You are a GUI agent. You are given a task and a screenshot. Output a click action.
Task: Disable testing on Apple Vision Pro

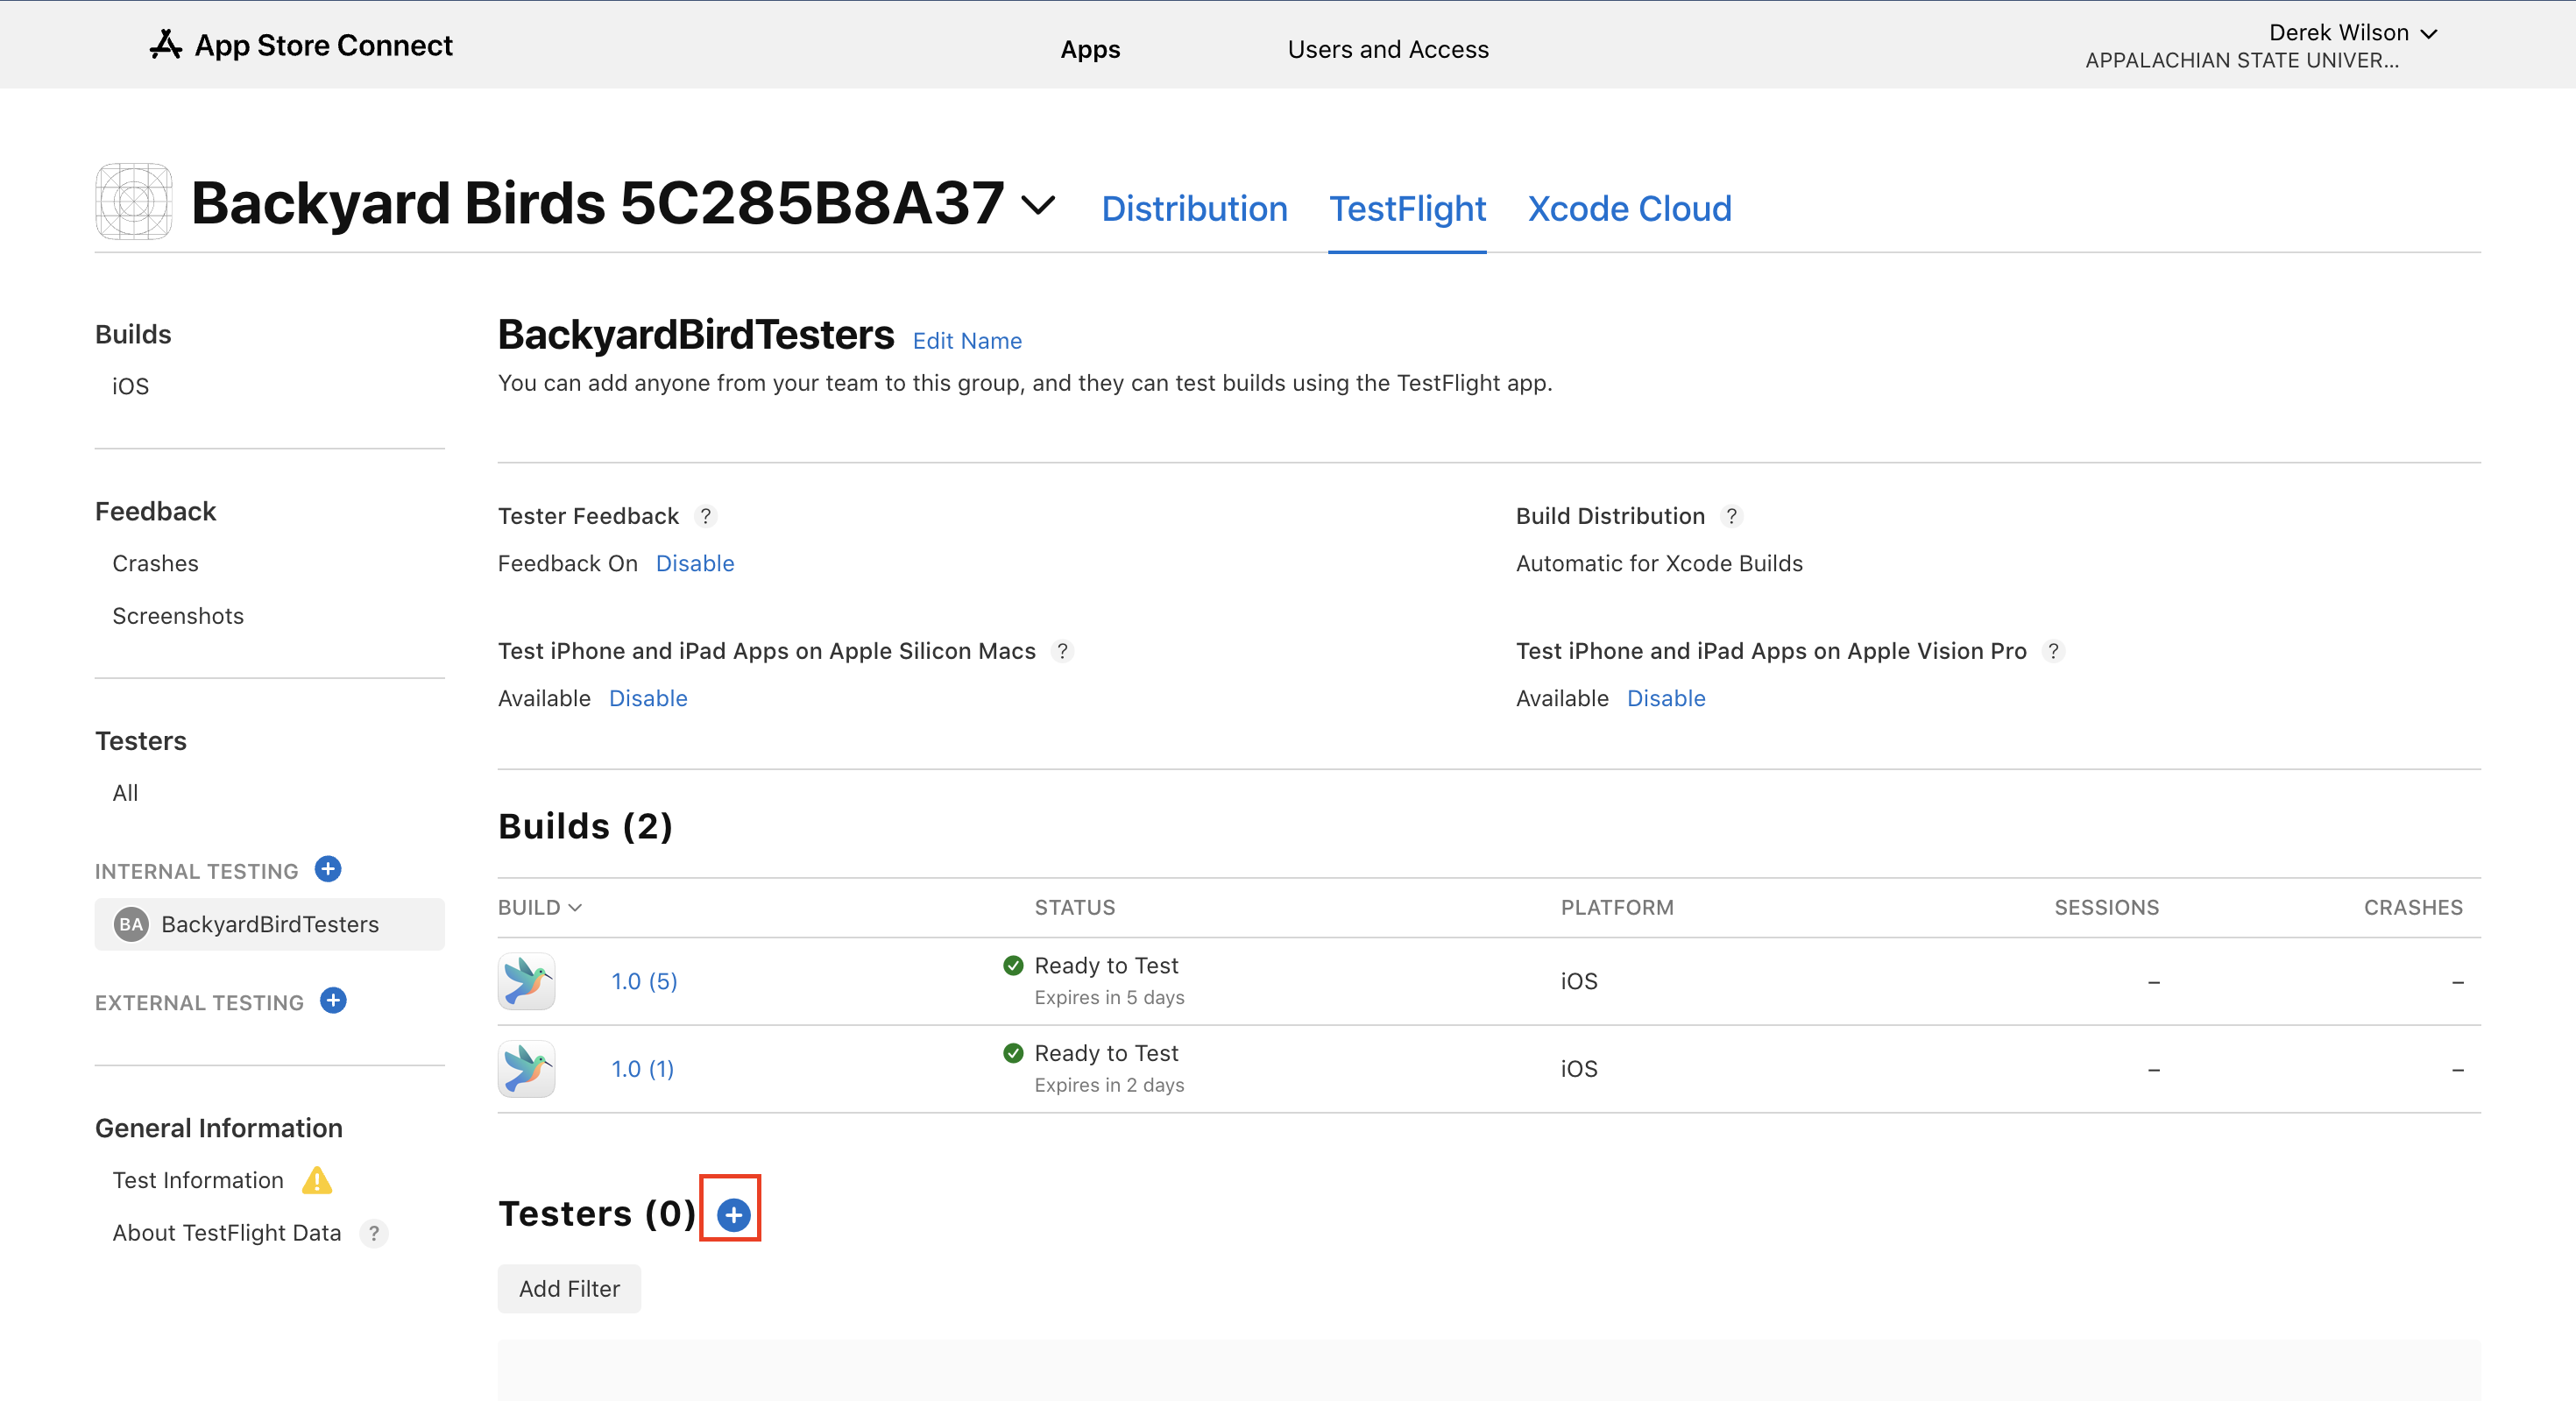point(1666,698)
